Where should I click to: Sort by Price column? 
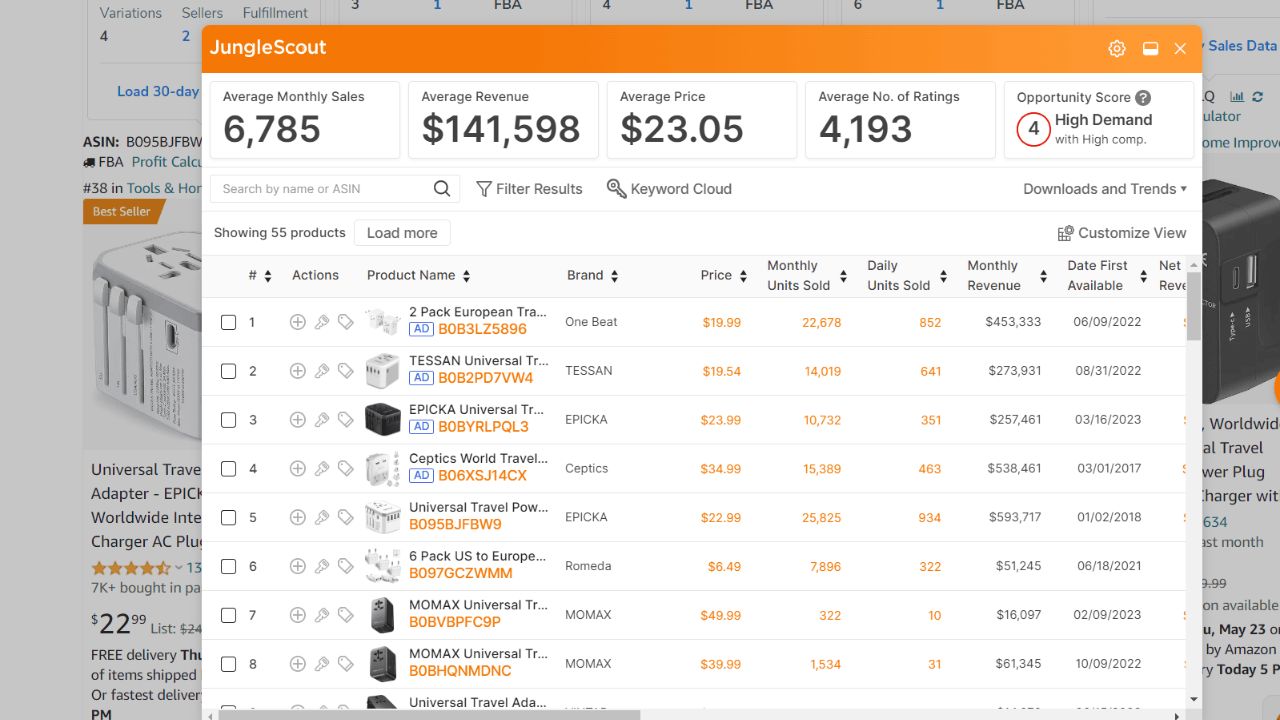tap(743, 276)
